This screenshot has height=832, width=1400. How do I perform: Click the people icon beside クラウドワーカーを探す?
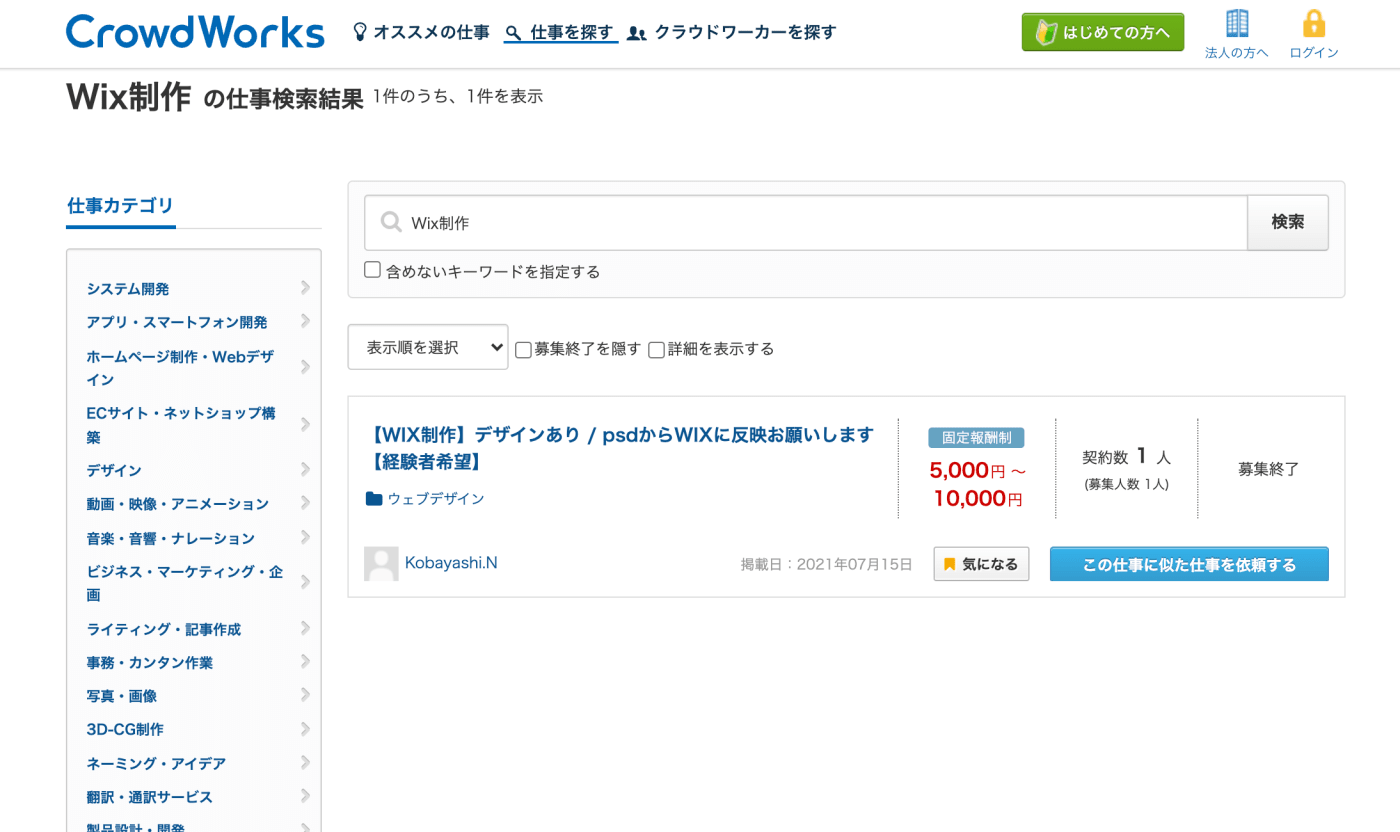pos(637,33)
